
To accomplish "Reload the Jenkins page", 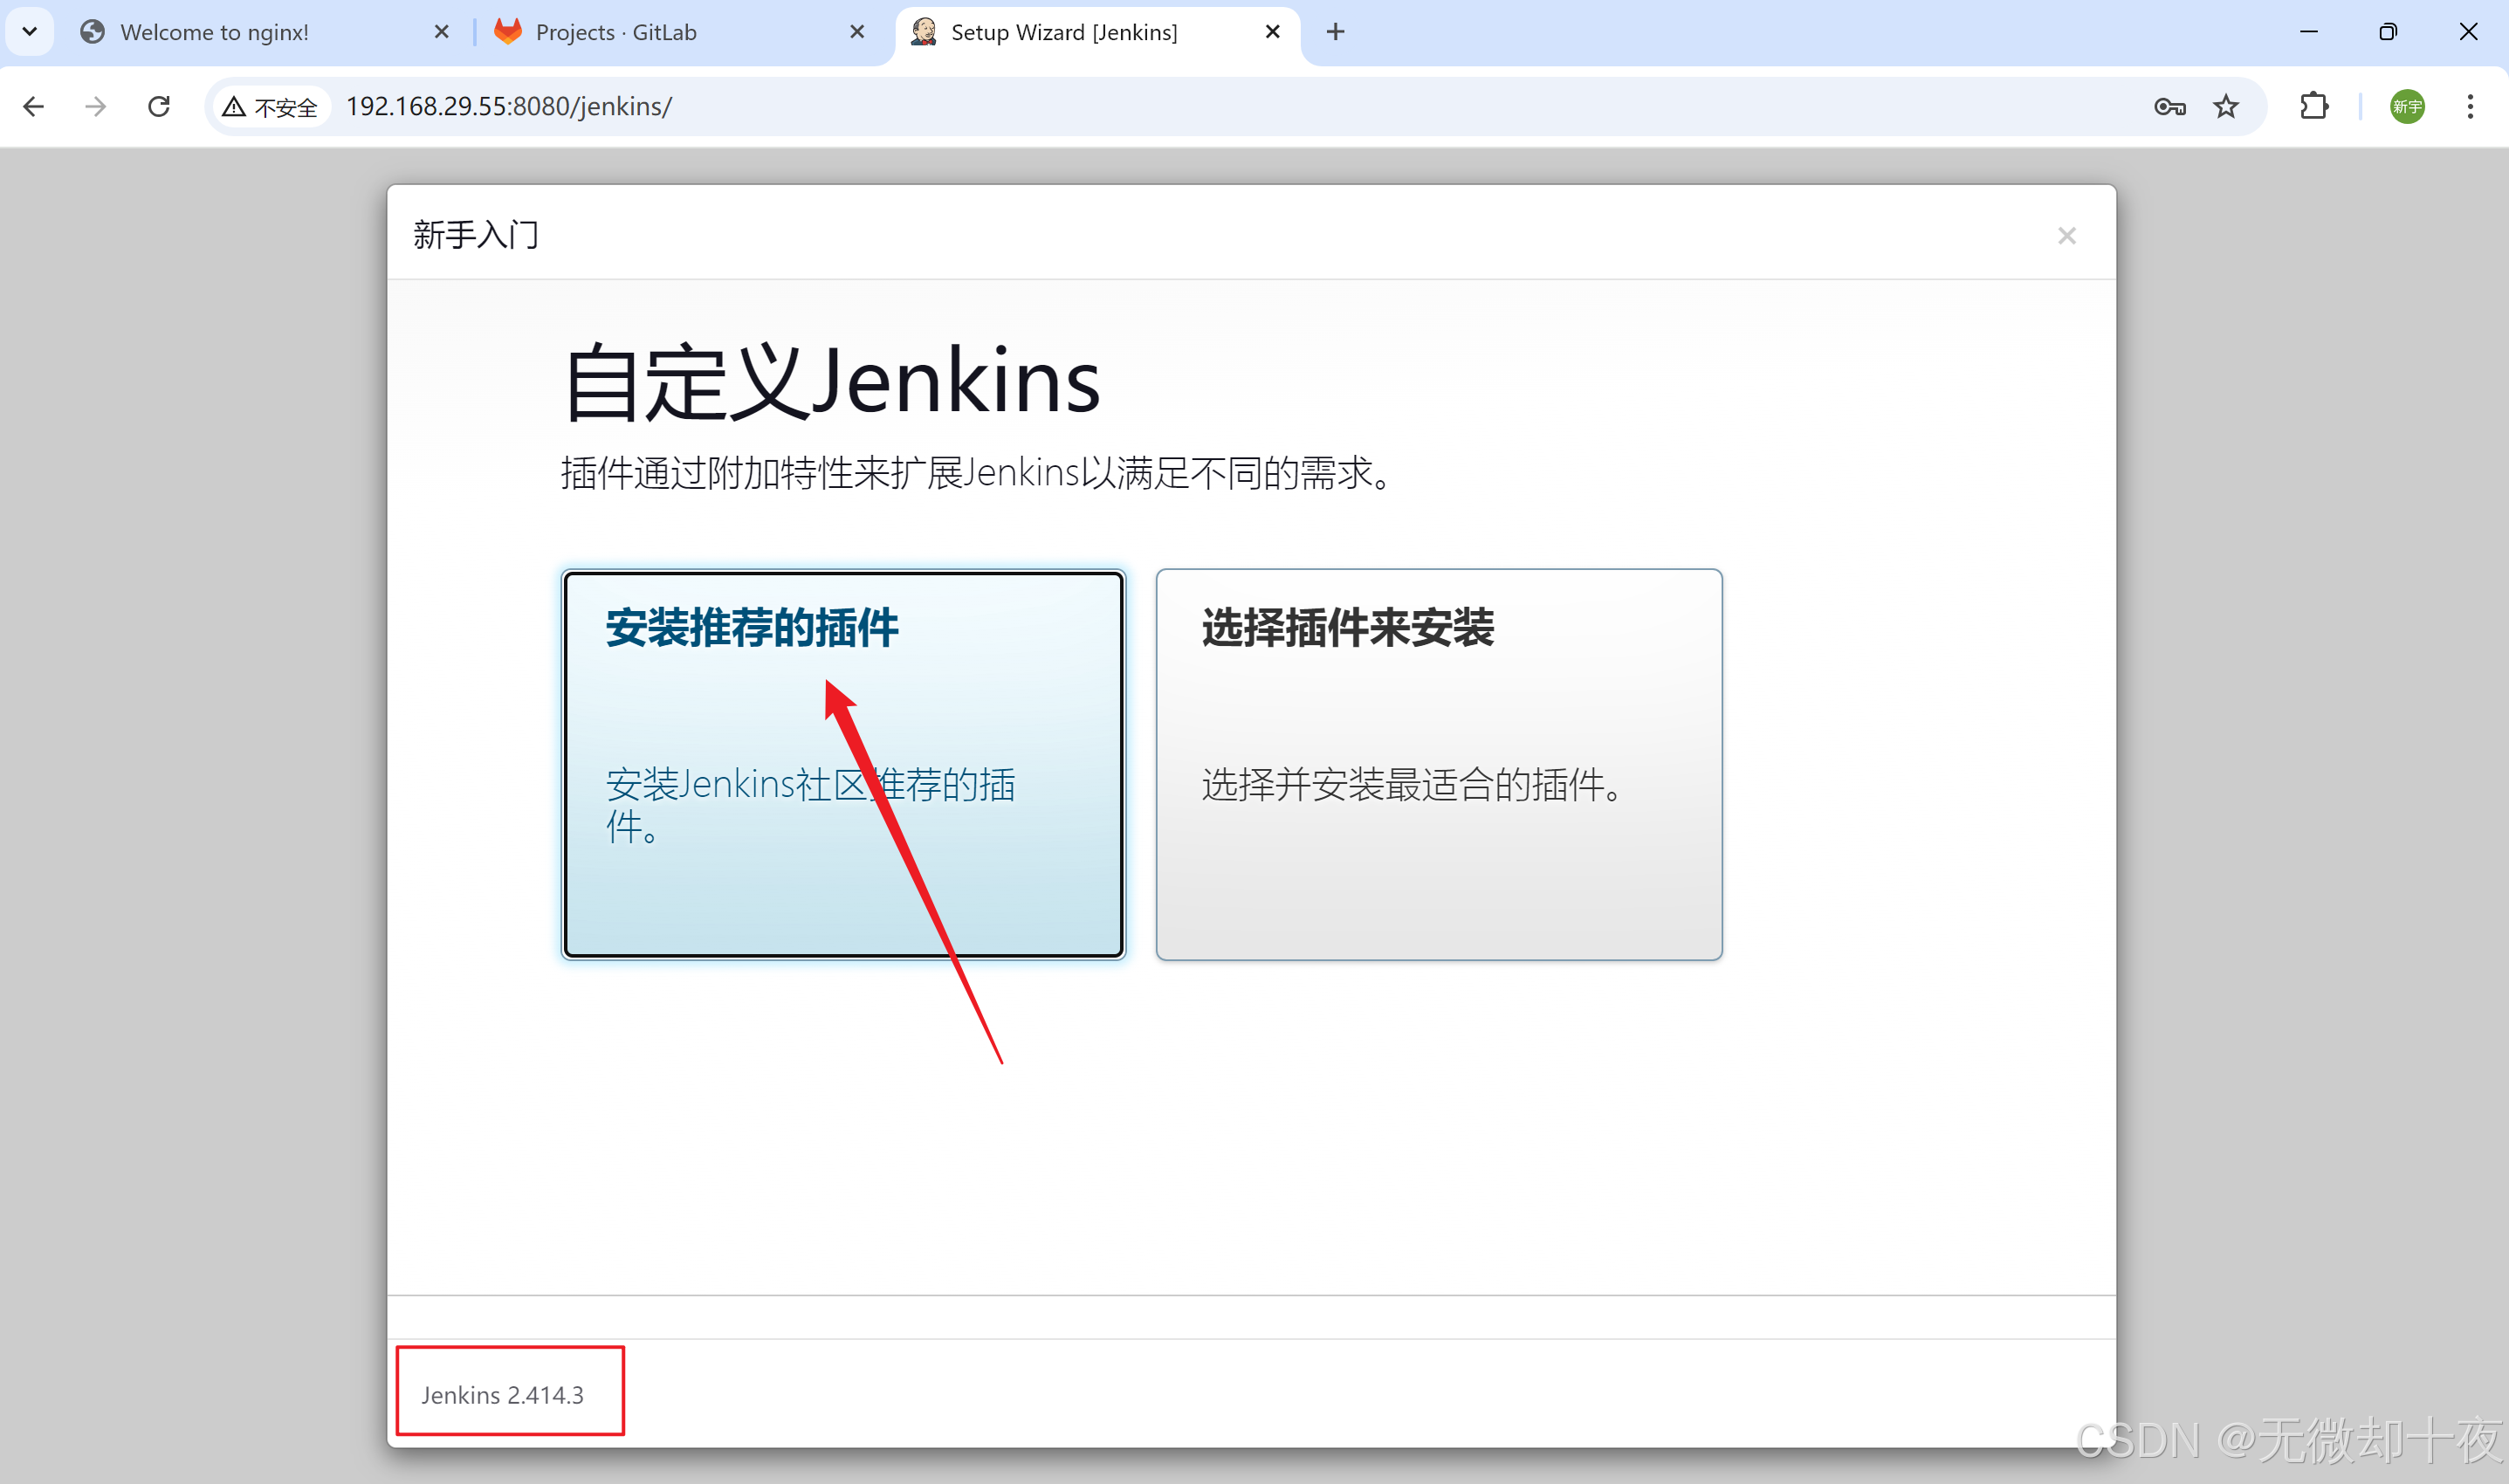I will point(159,106).
